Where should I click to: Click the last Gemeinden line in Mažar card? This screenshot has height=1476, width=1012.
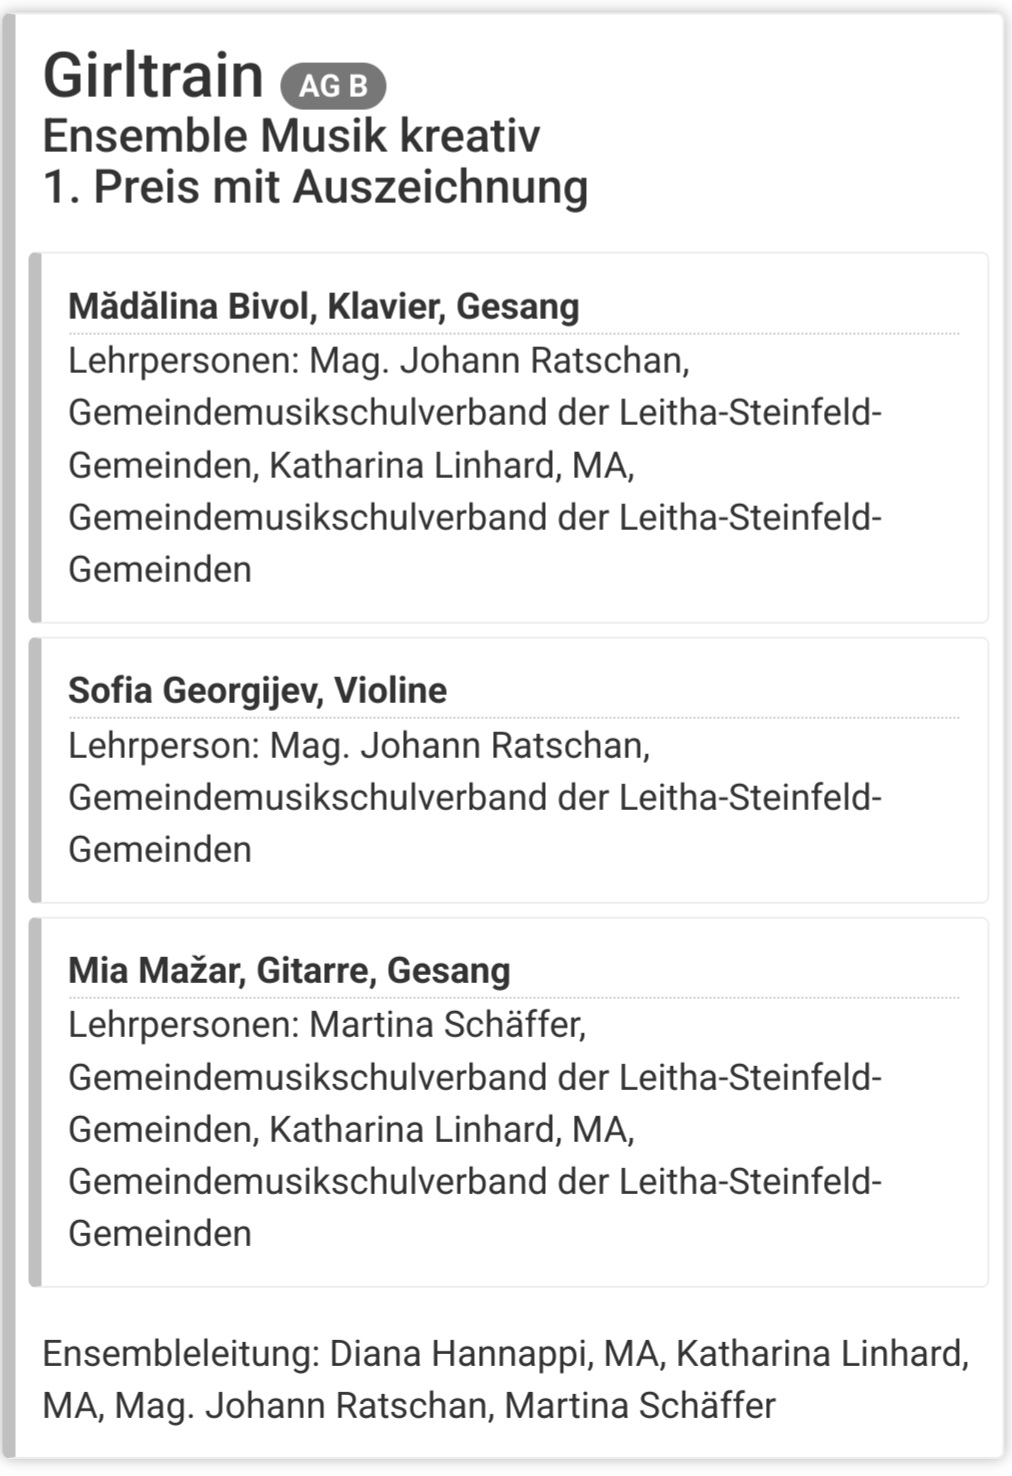(160, 1233)
